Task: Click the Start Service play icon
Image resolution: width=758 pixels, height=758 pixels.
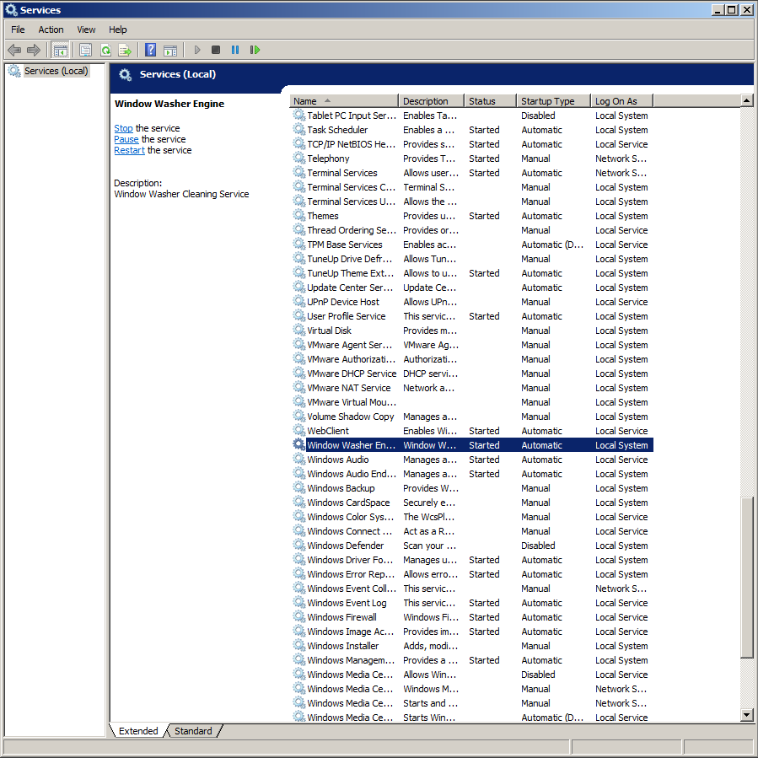Action: click(x=197, y=50)
